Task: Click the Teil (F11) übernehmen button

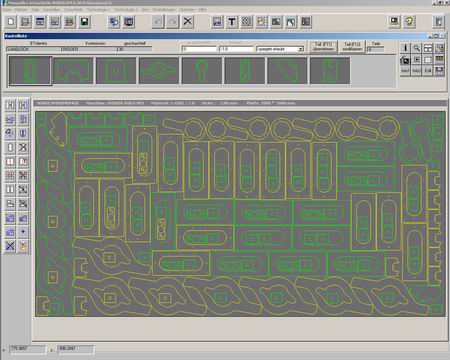Action: tap(323, 47)
